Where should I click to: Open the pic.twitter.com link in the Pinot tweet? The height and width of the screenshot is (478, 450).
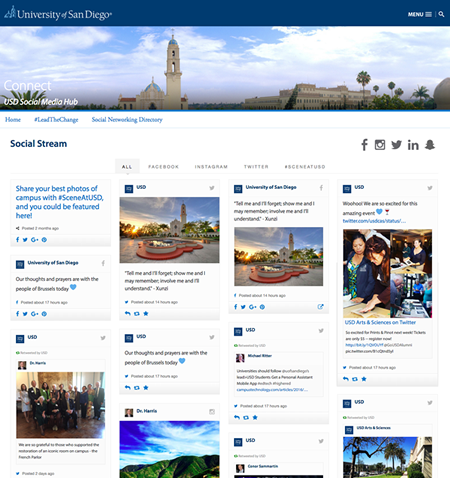(x=369, y=351)
